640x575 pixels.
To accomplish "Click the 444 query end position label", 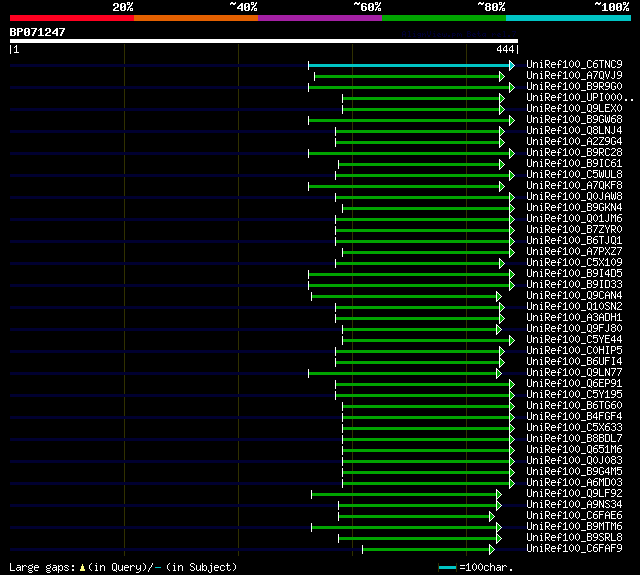I will pyautogui.click(x=505, y=49).
